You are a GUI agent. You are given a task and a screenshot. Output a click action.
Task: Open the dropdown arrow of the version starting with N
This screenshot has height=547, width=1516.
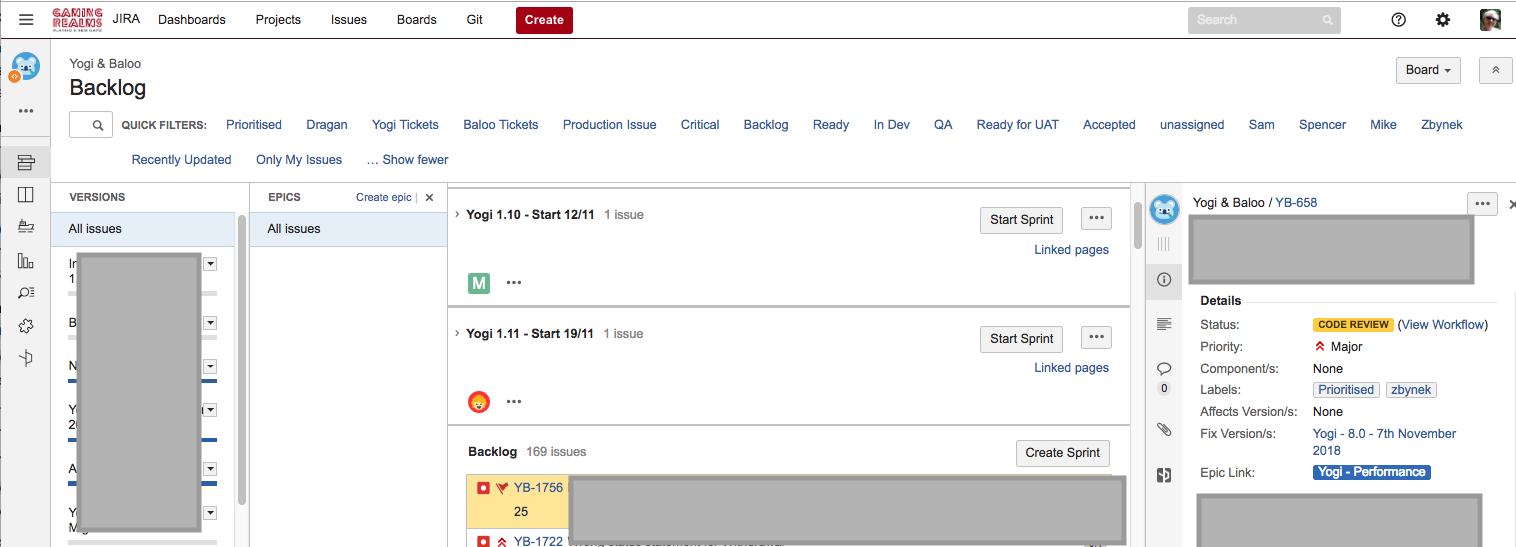(x=210, y=367)
